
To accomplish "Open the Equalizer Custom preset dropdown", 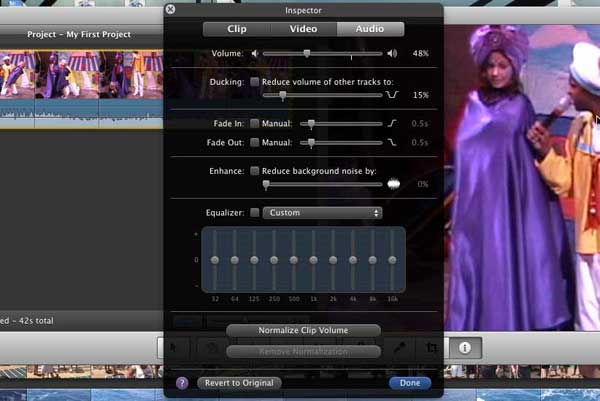I will [325, 212].
